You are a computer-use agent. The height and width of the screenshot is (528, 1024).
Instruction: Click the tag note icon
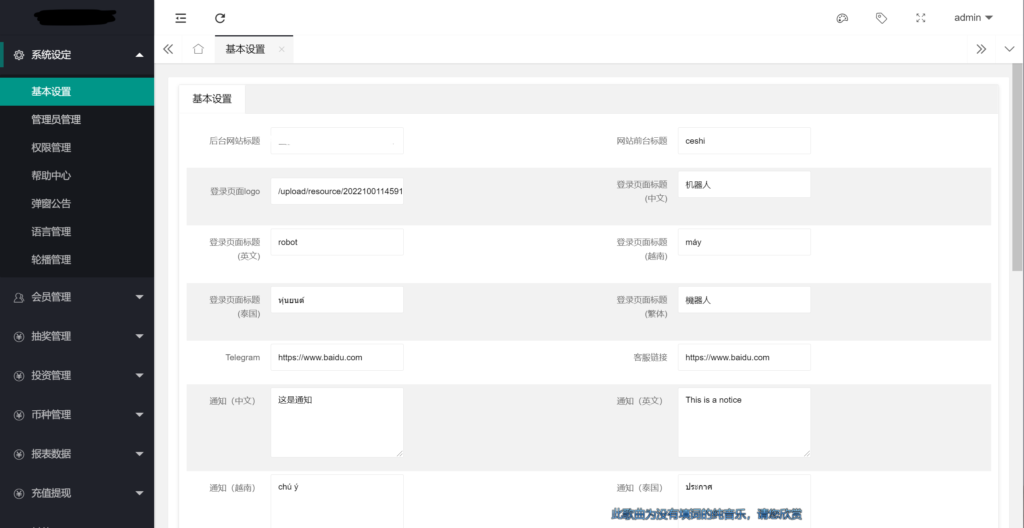point(881,18)
